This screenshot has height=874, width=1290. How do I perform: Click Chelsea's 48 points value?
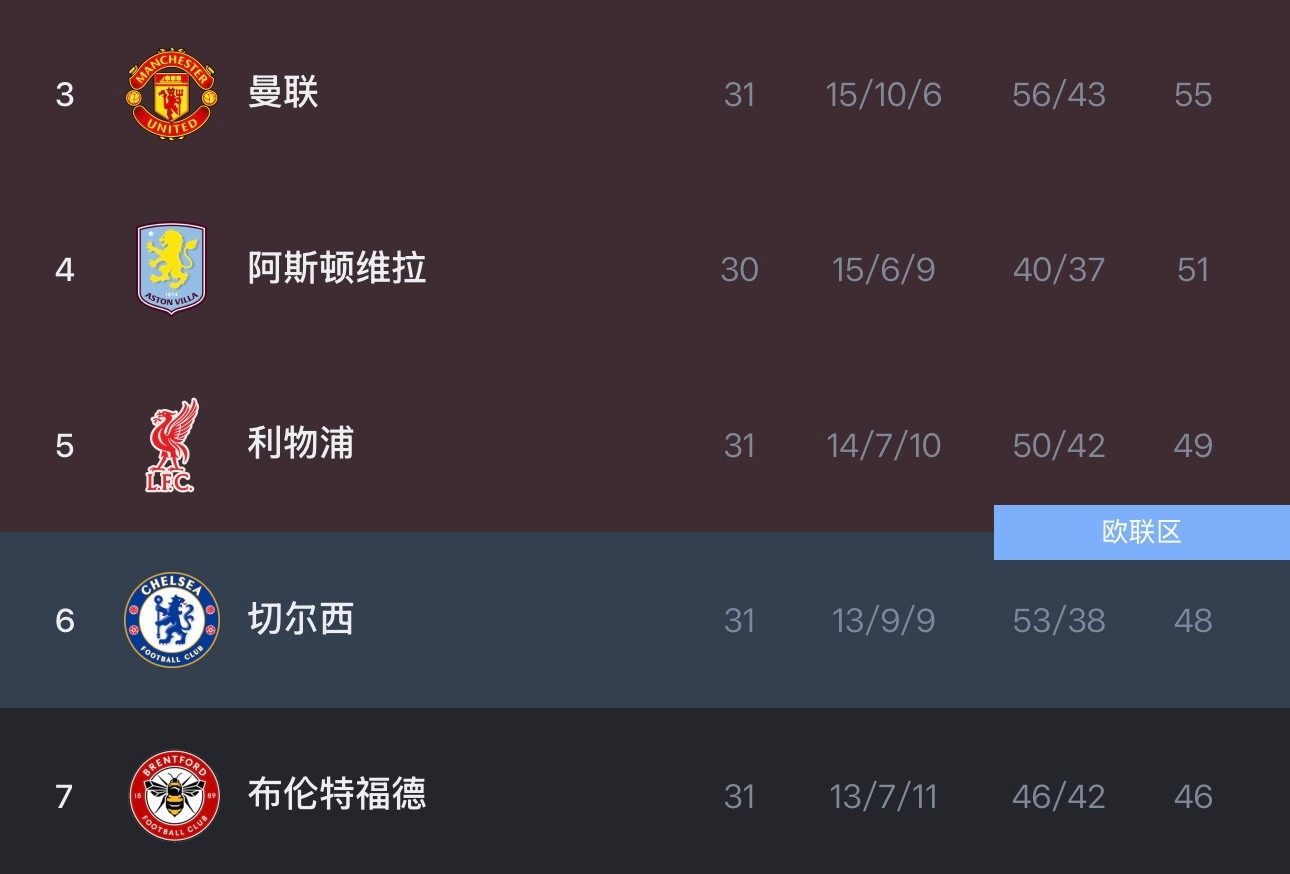(1191, 620)
